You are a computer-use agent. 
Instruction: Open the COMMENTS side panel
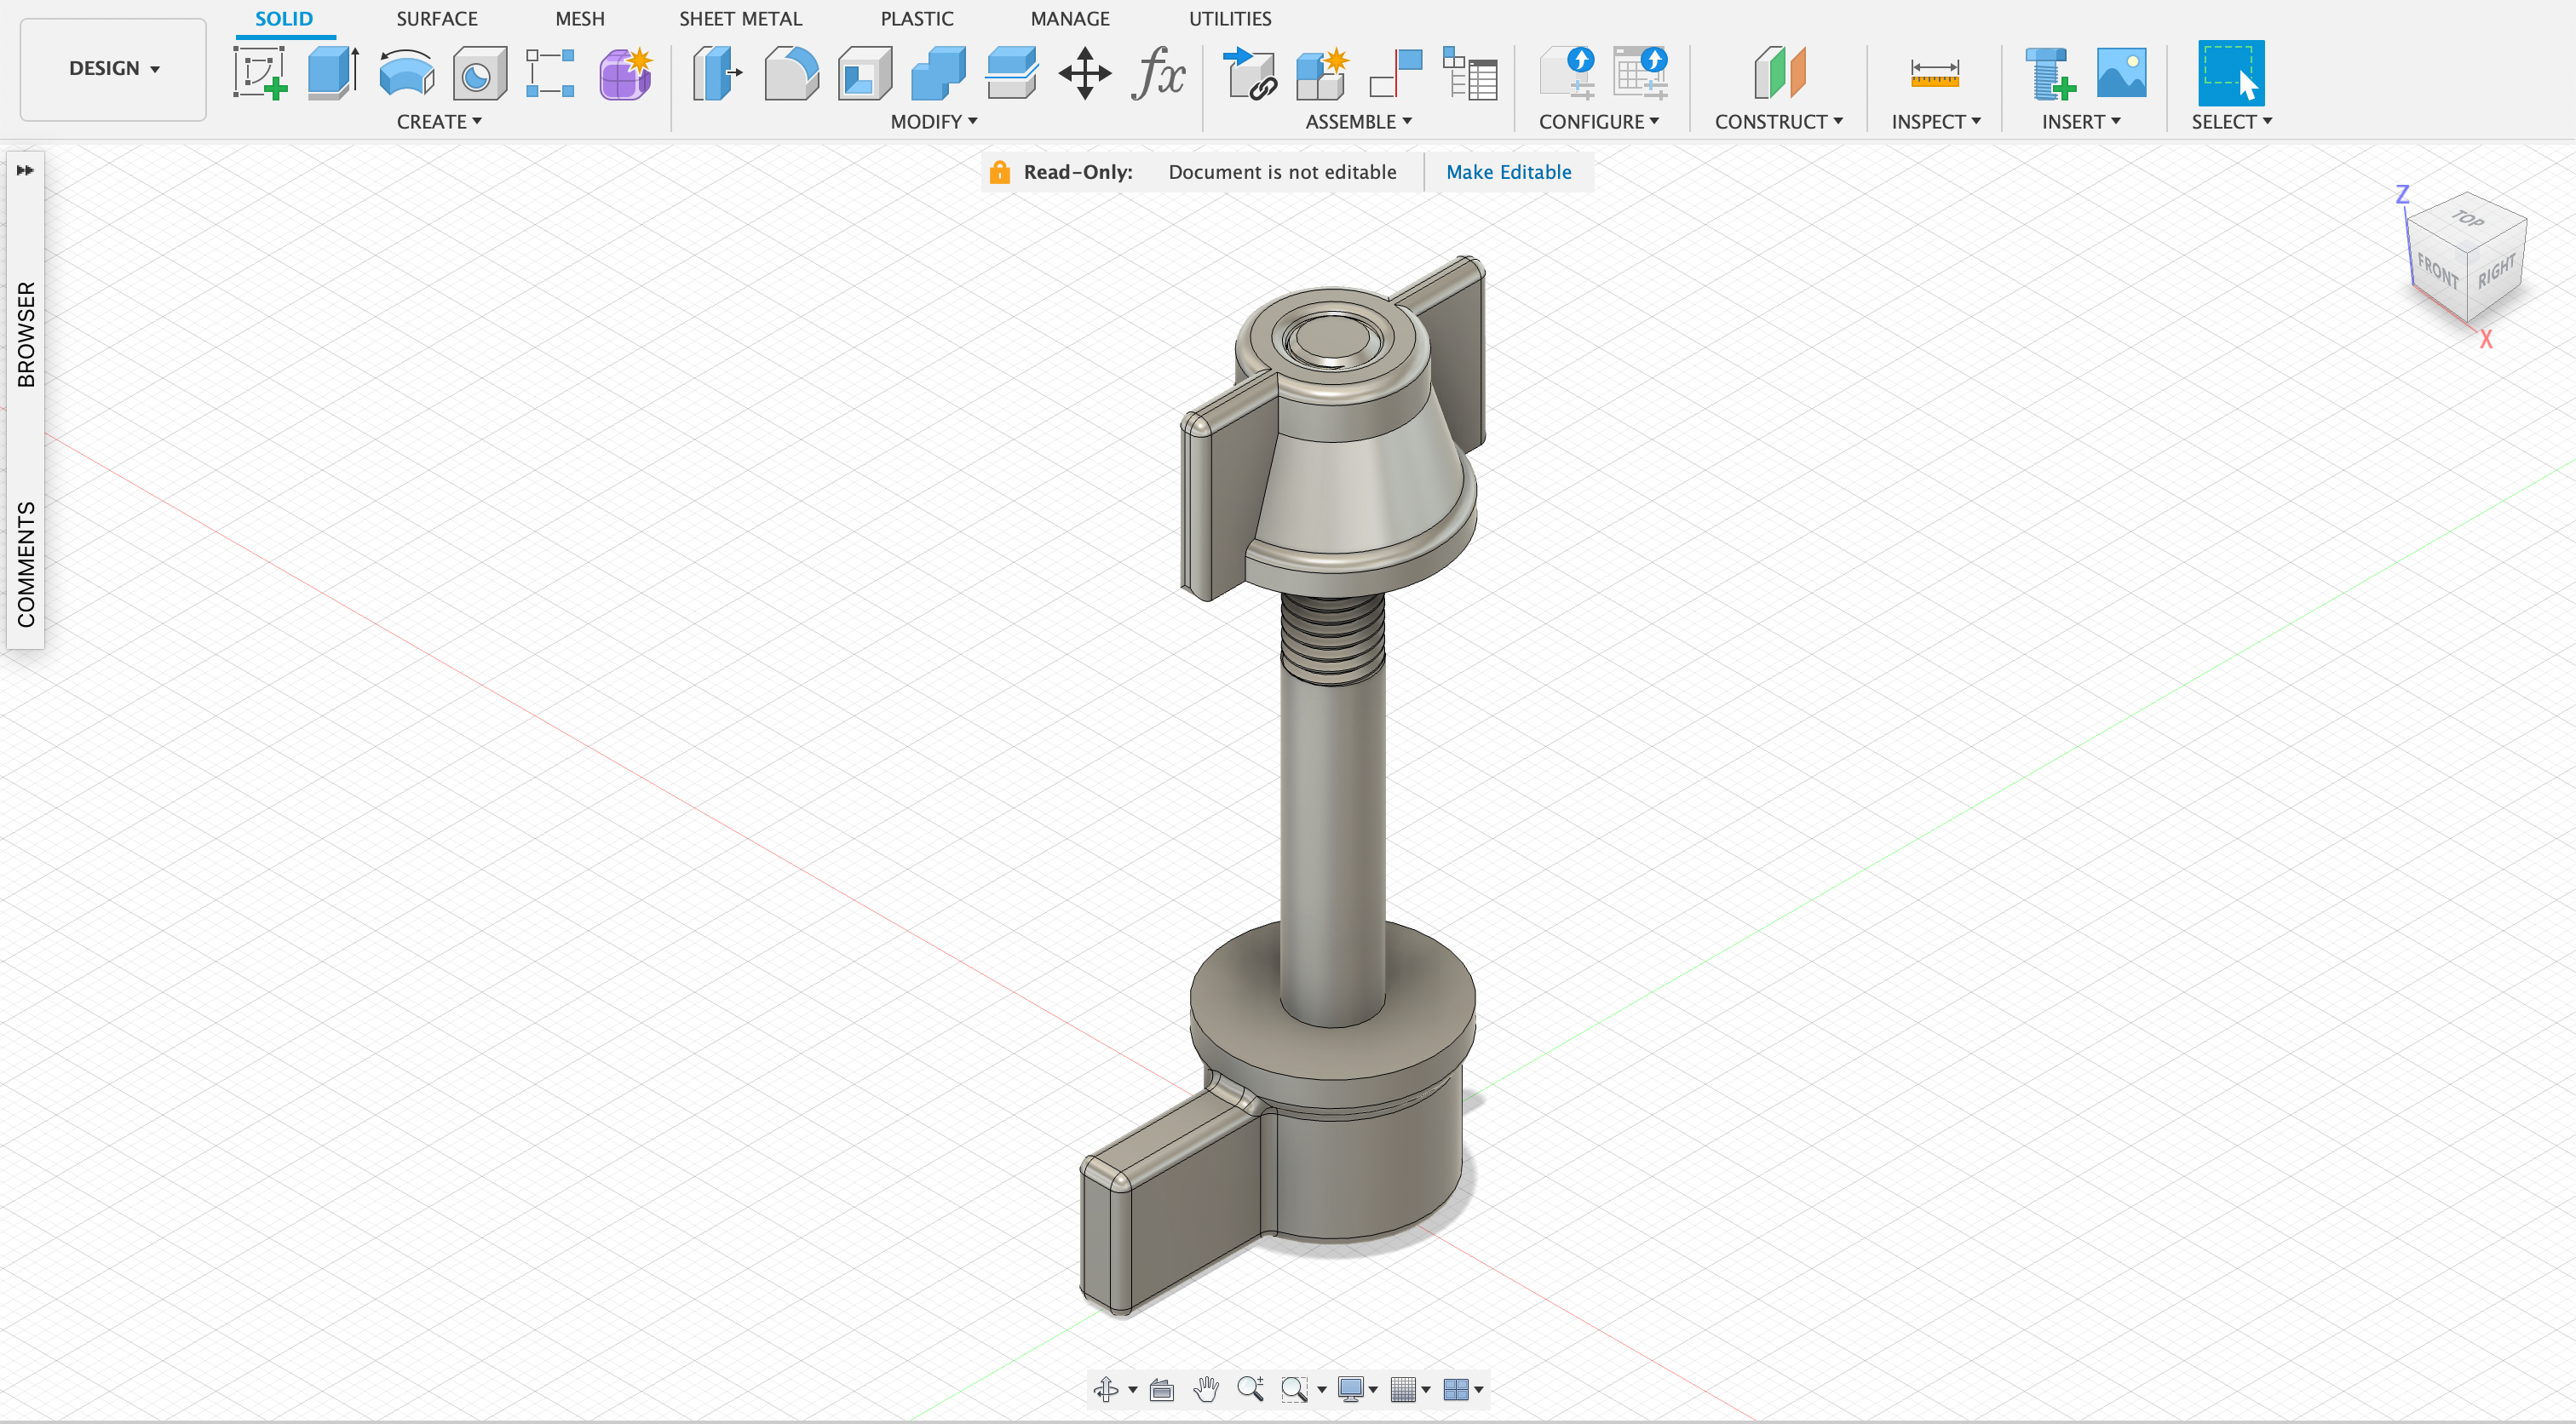[x=26, y=564]
